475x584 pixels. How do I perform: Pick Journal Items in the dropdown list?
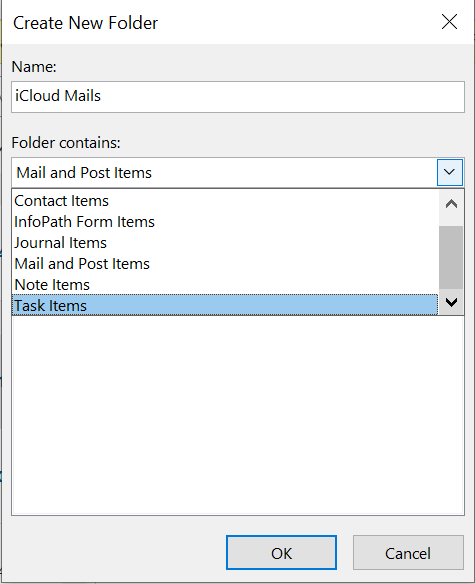pyautogui.click(x=225, y=243)
